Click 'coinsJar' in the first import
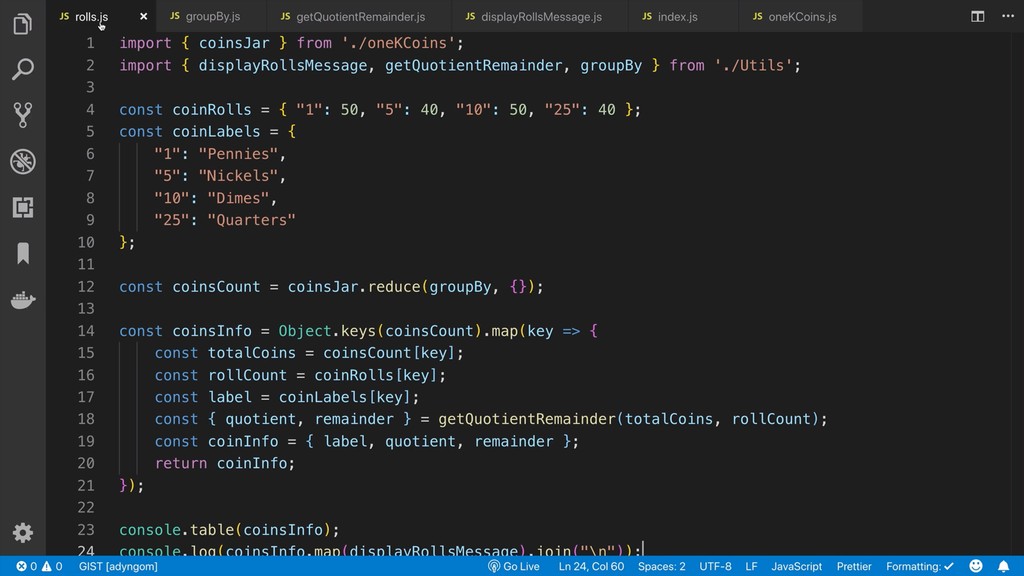Screen dimensions: 1024x576 (x=234, y=43)
